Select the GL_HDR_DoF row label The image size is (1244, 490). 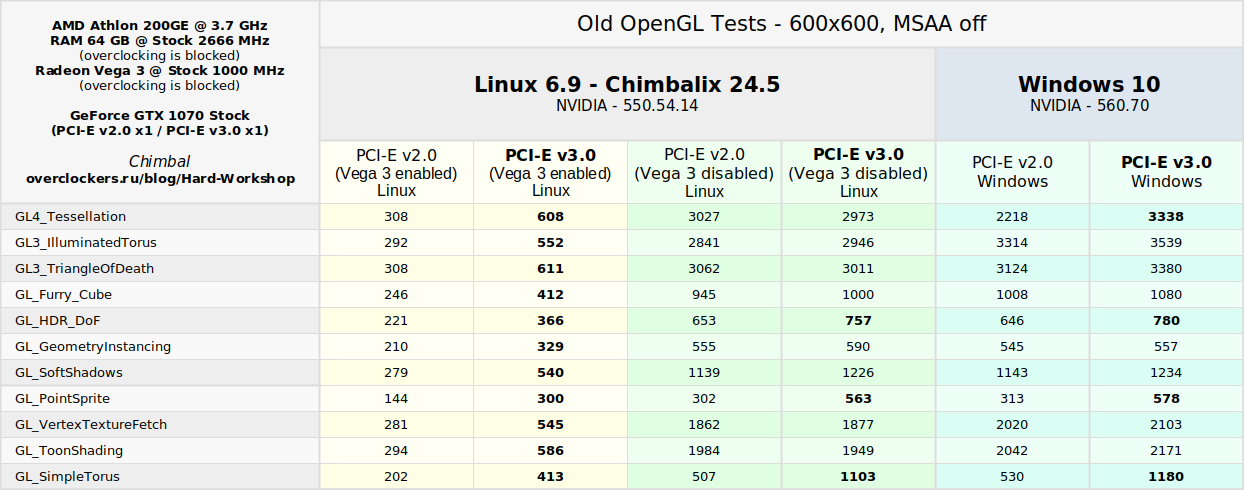click(x=58, y=321)
